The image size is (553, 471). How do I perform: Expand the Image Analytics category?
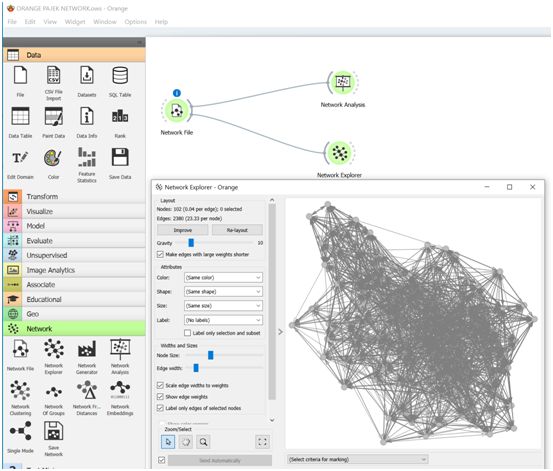75,270
